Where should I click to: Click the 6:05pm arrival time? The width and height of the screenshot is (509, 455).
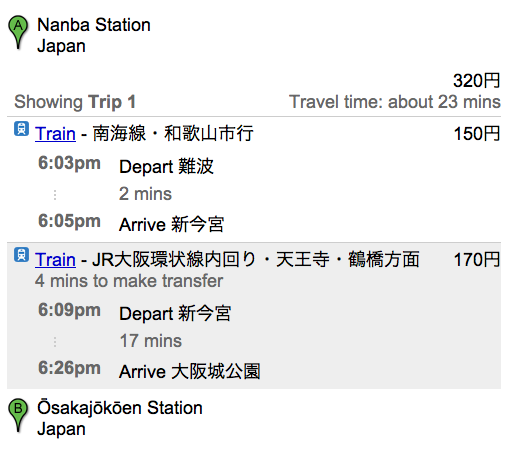(x=69, y=221)
